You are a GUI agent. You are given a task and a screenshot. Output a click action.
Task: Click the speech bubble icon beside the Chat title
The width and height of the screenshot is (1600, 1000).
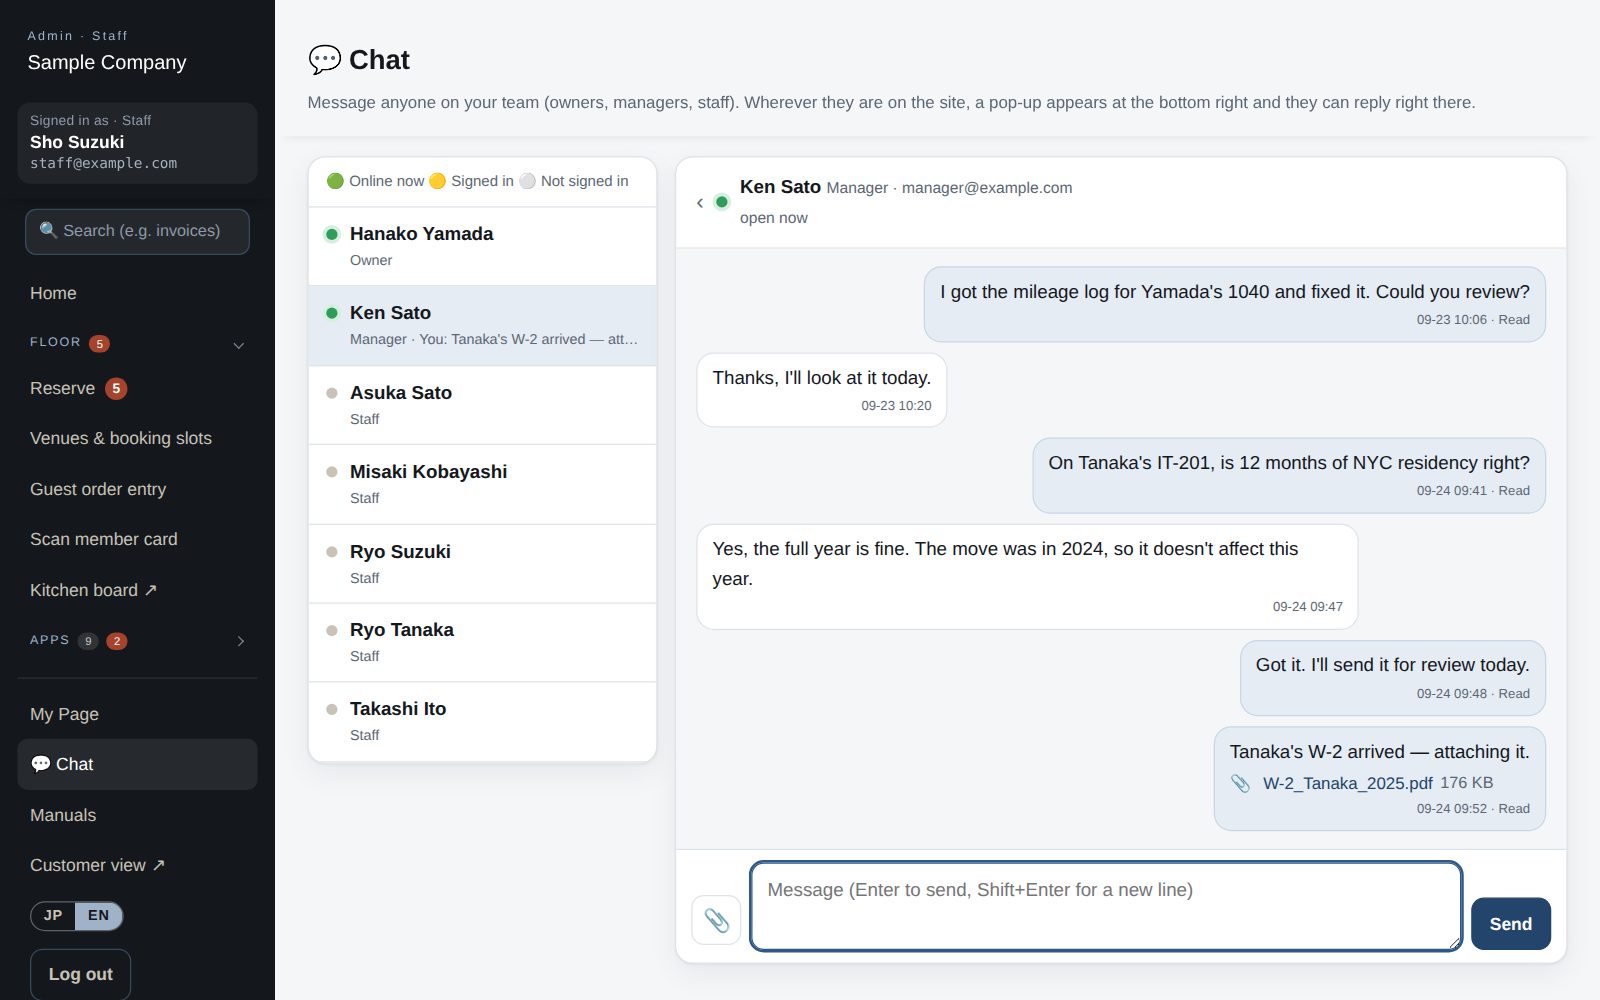[324, 60]
